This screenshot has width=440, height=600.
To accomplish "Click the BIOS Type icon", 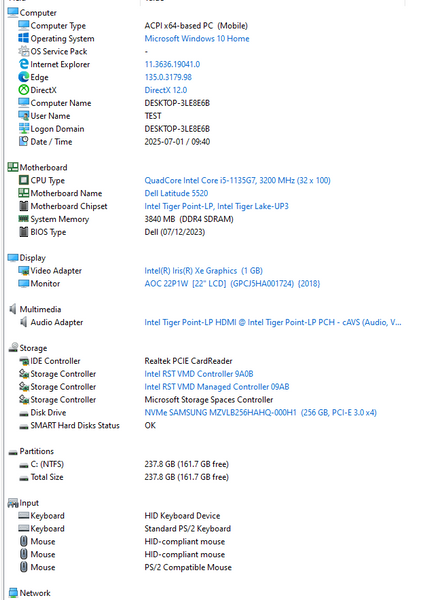I will click(x=23, y=232).
